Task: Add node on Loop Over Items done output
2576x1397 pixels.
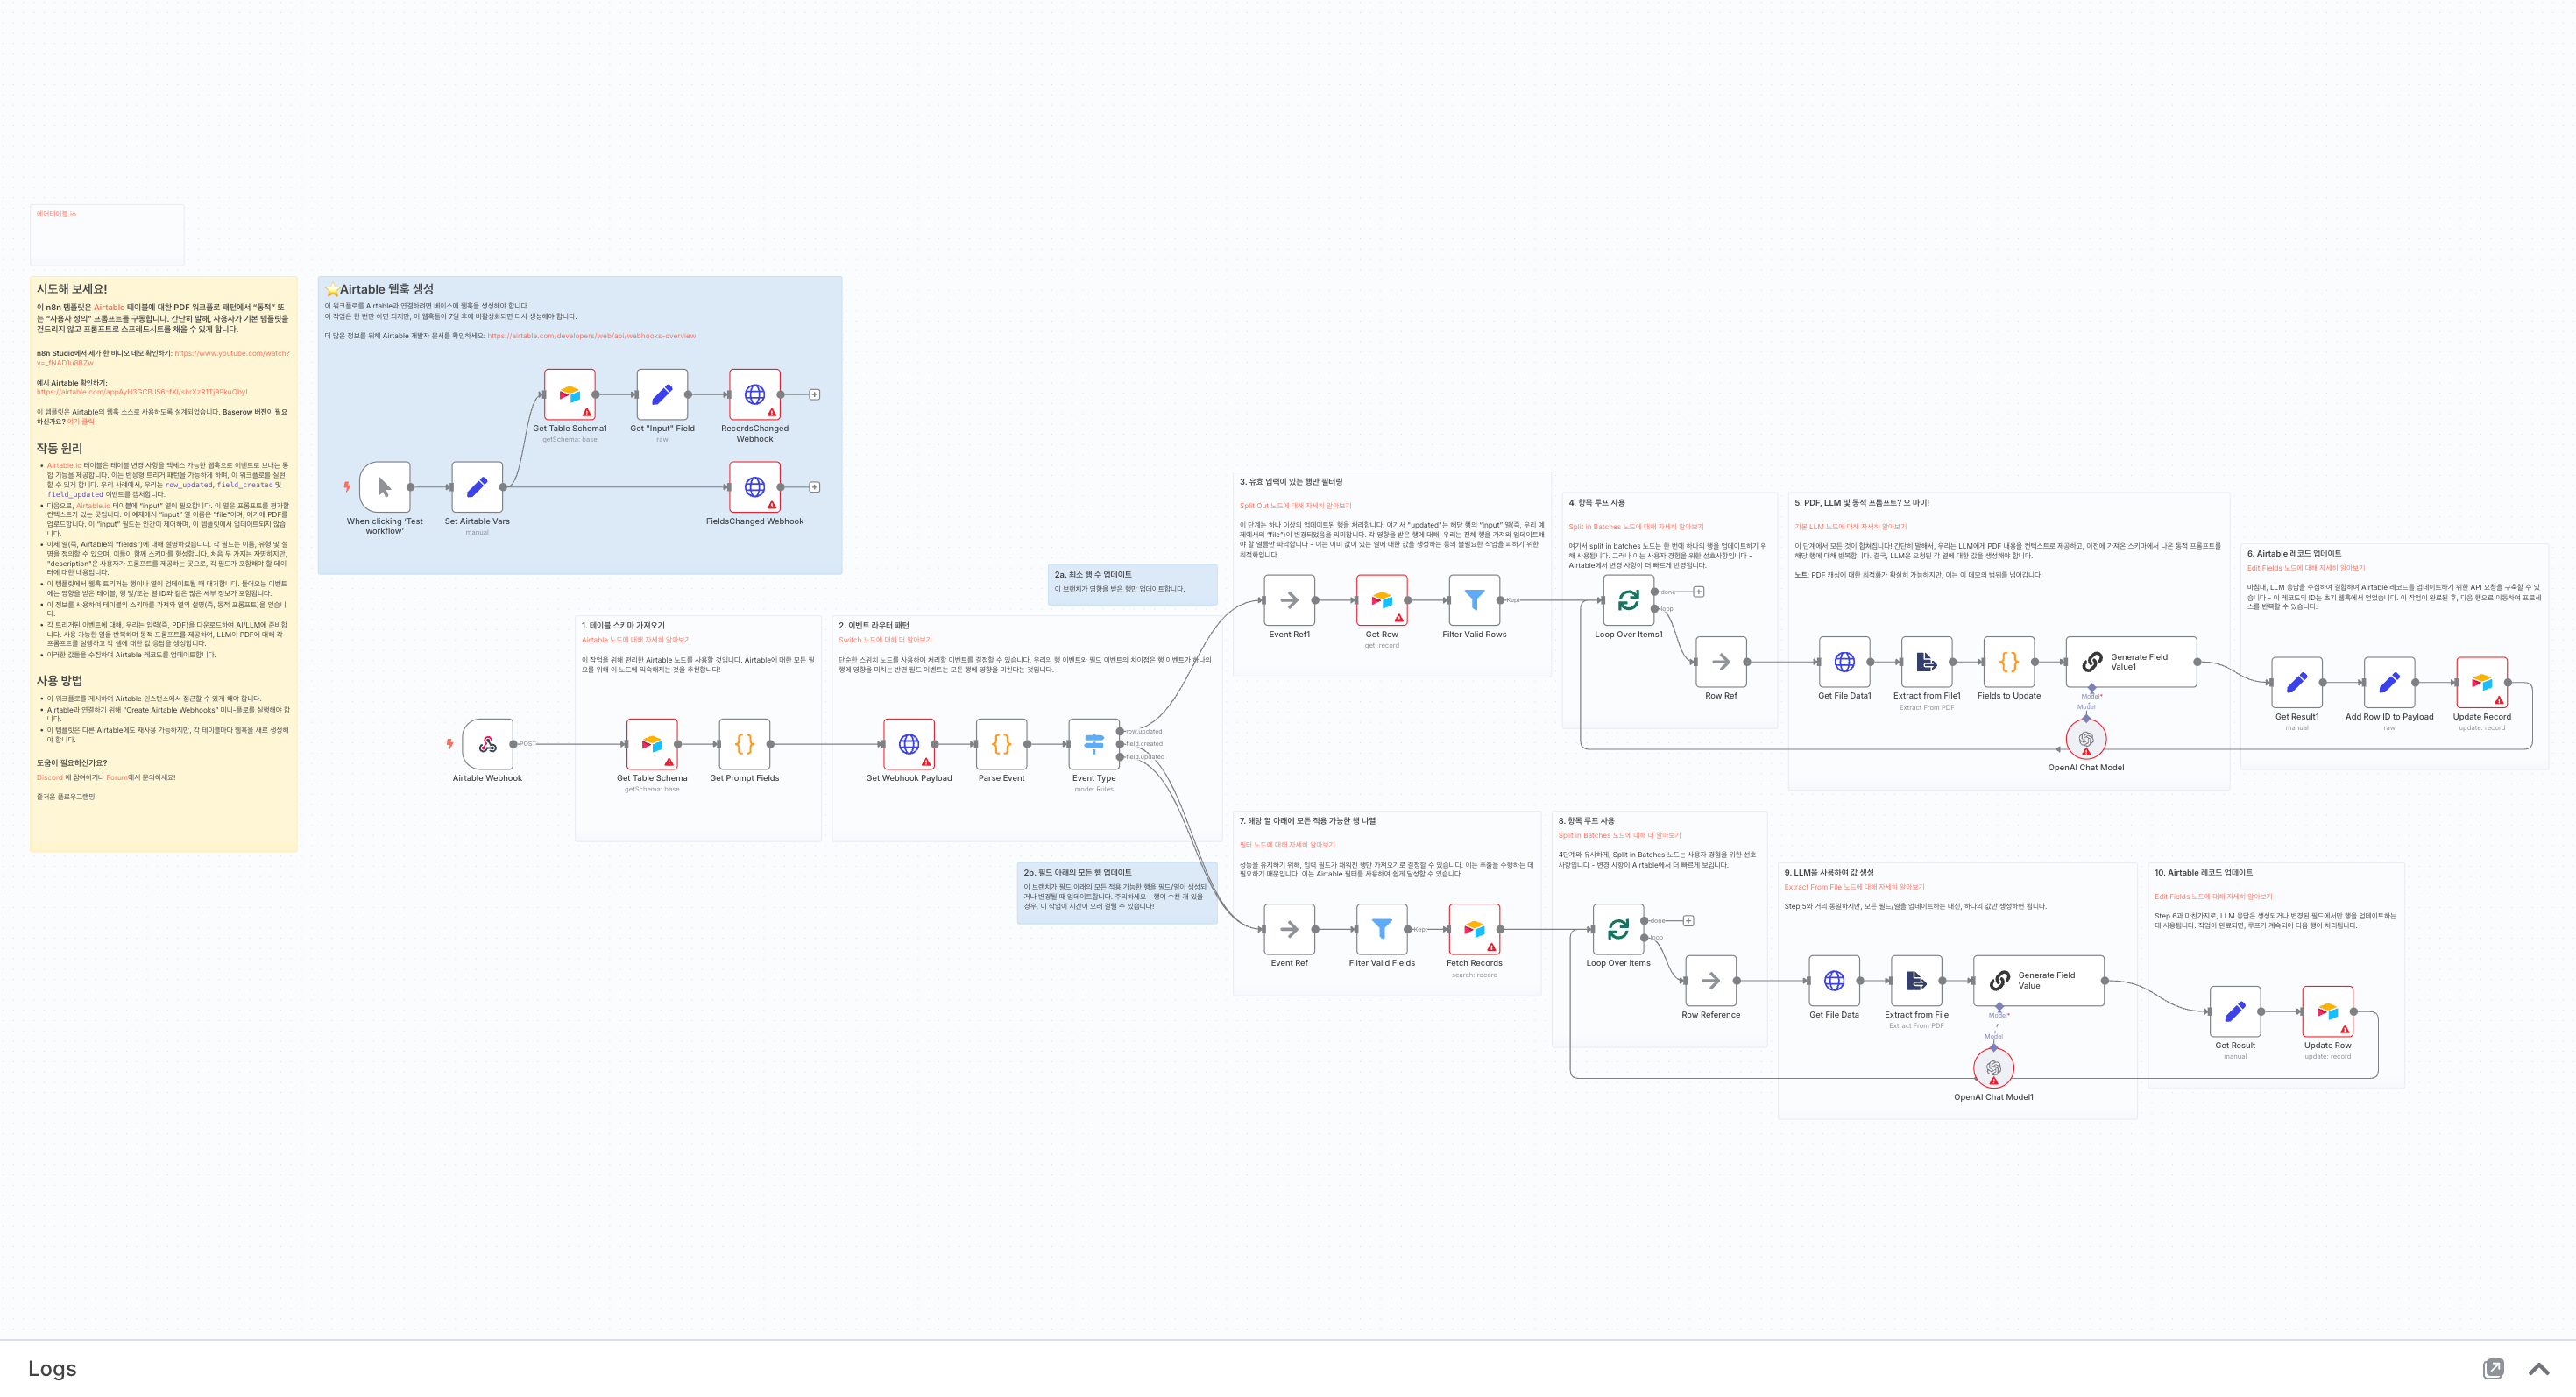Action: pyautogui.click(x=1689, y=921)
